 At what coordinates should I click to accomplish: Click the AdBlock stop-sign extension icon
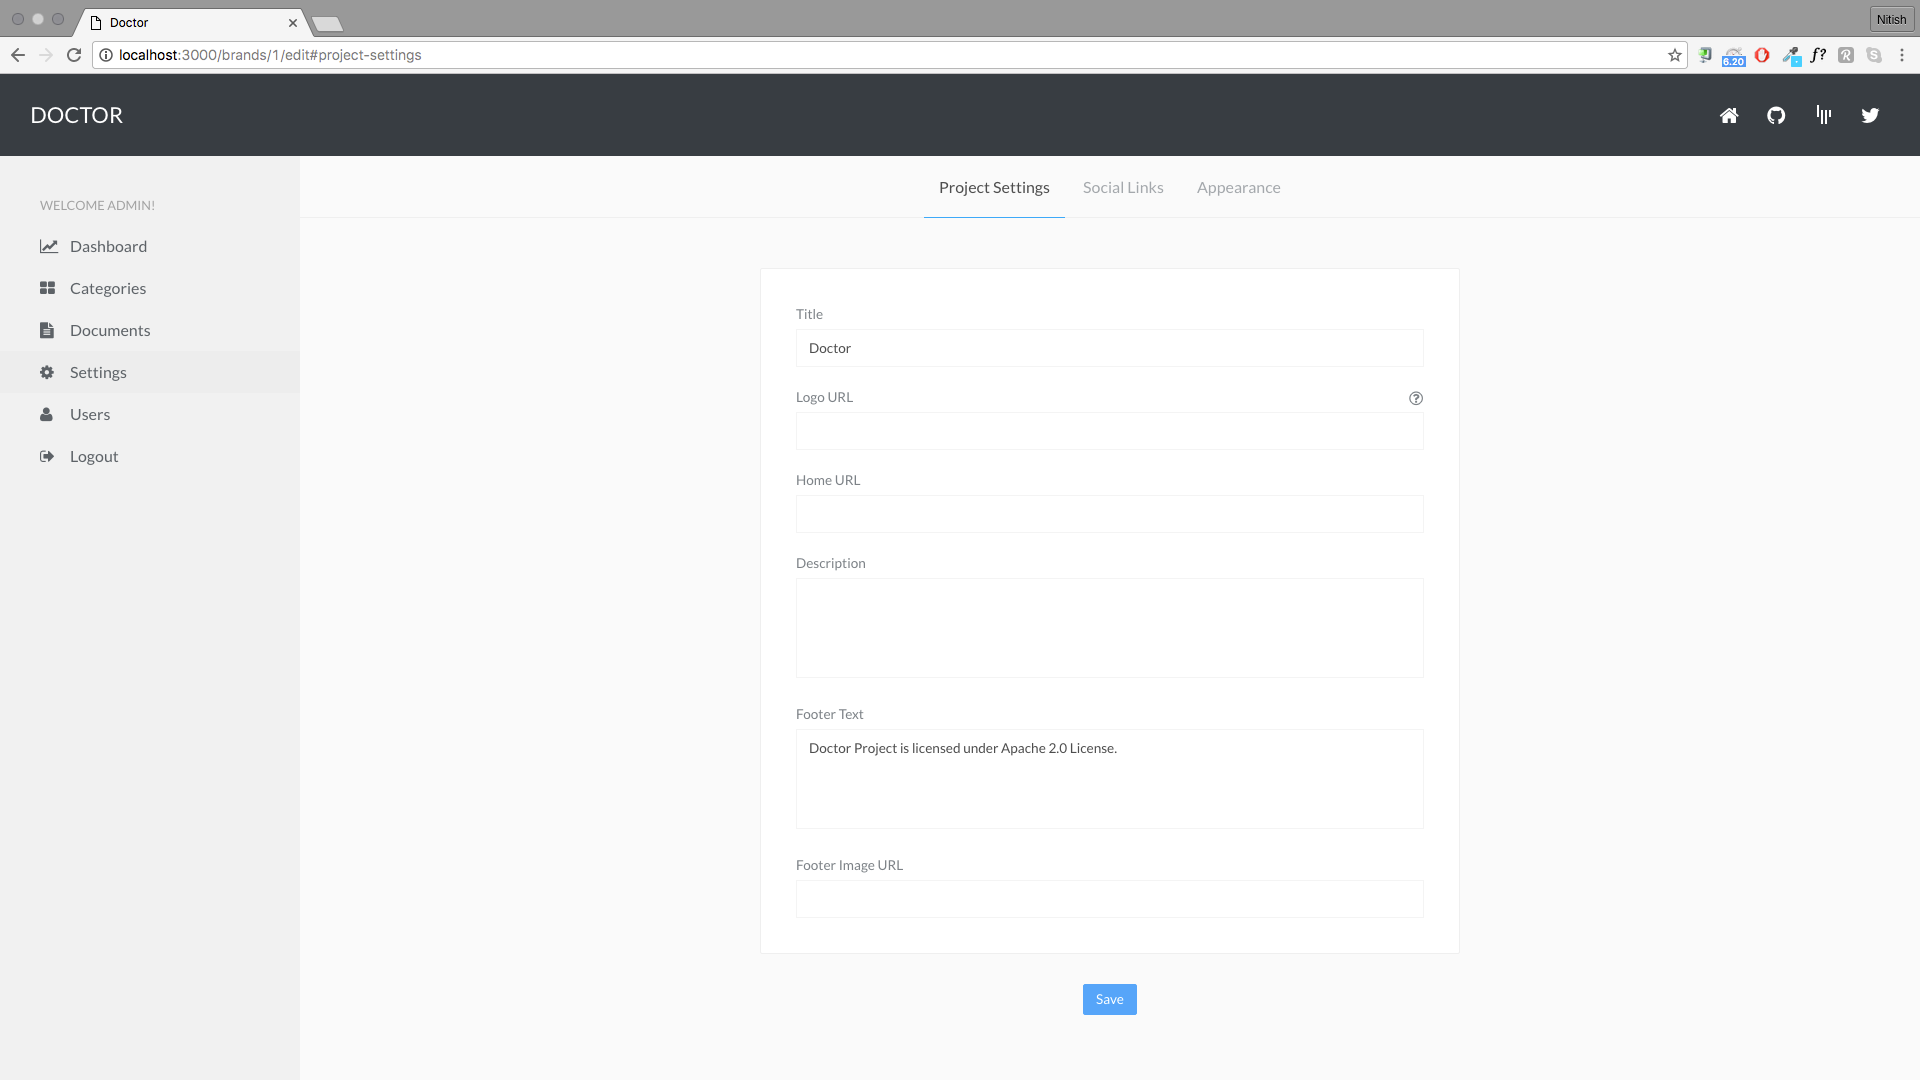tap(1762, 55)
